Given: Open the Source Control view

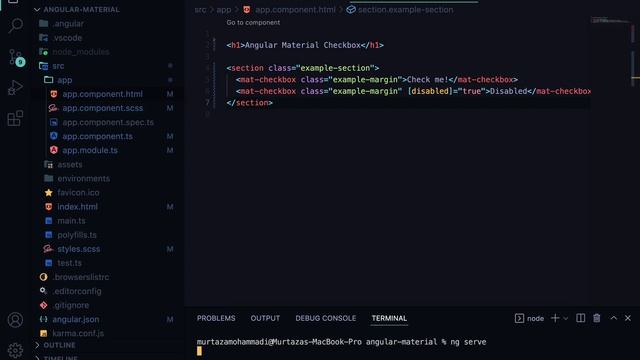Looking at the screenshot, I should point(16,57).
